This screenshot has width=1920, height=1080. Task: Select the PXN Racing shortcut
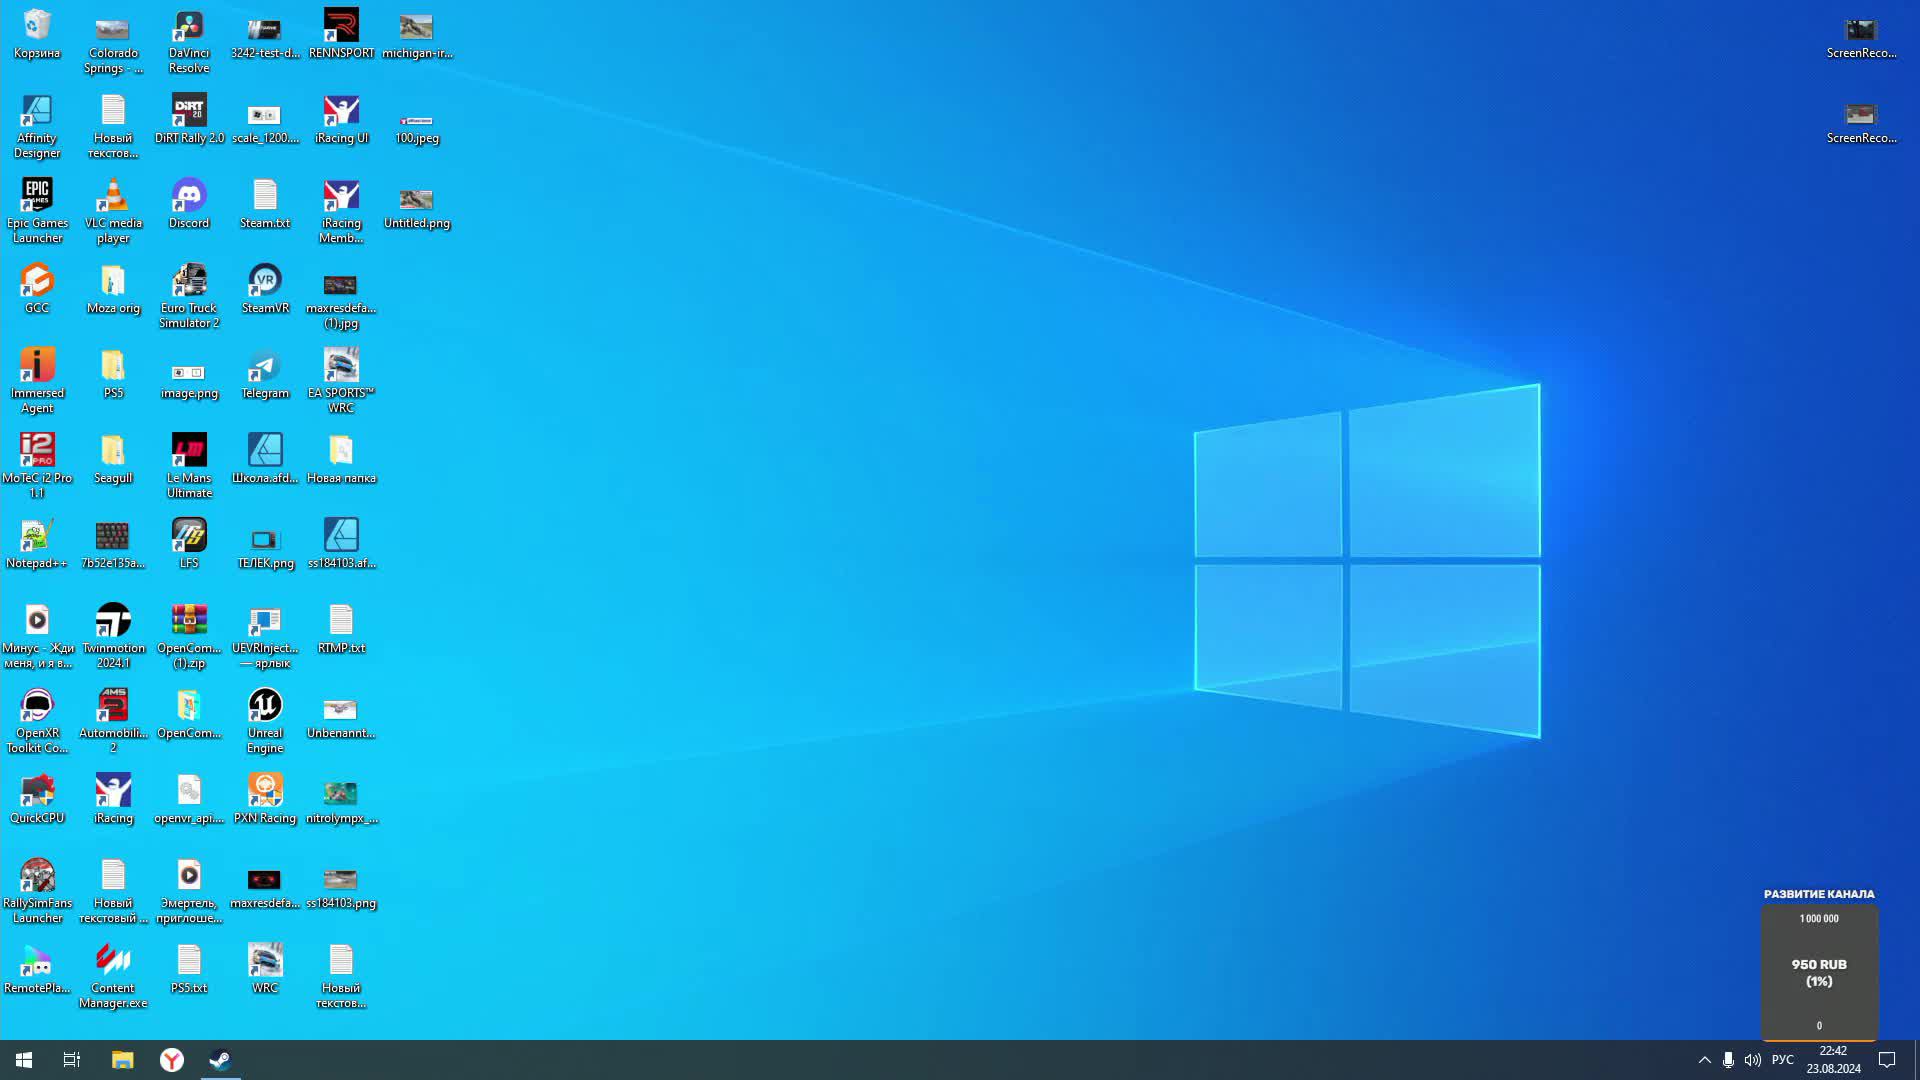(x=265, y=799)
